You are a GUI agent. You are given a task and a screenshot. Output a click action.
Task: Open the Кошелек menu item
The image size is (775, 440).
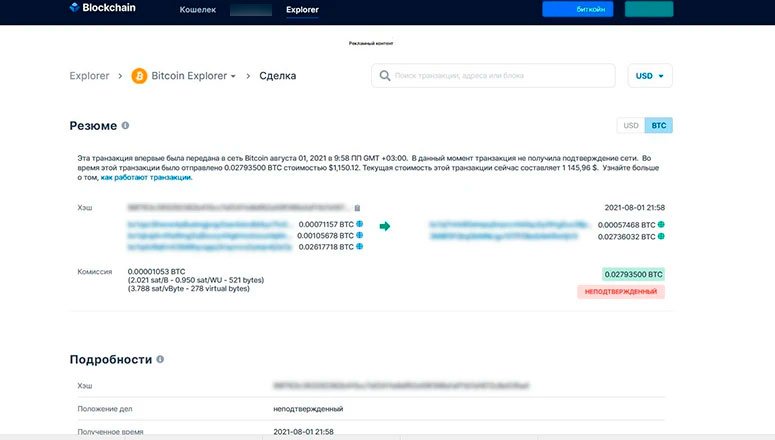197,10
